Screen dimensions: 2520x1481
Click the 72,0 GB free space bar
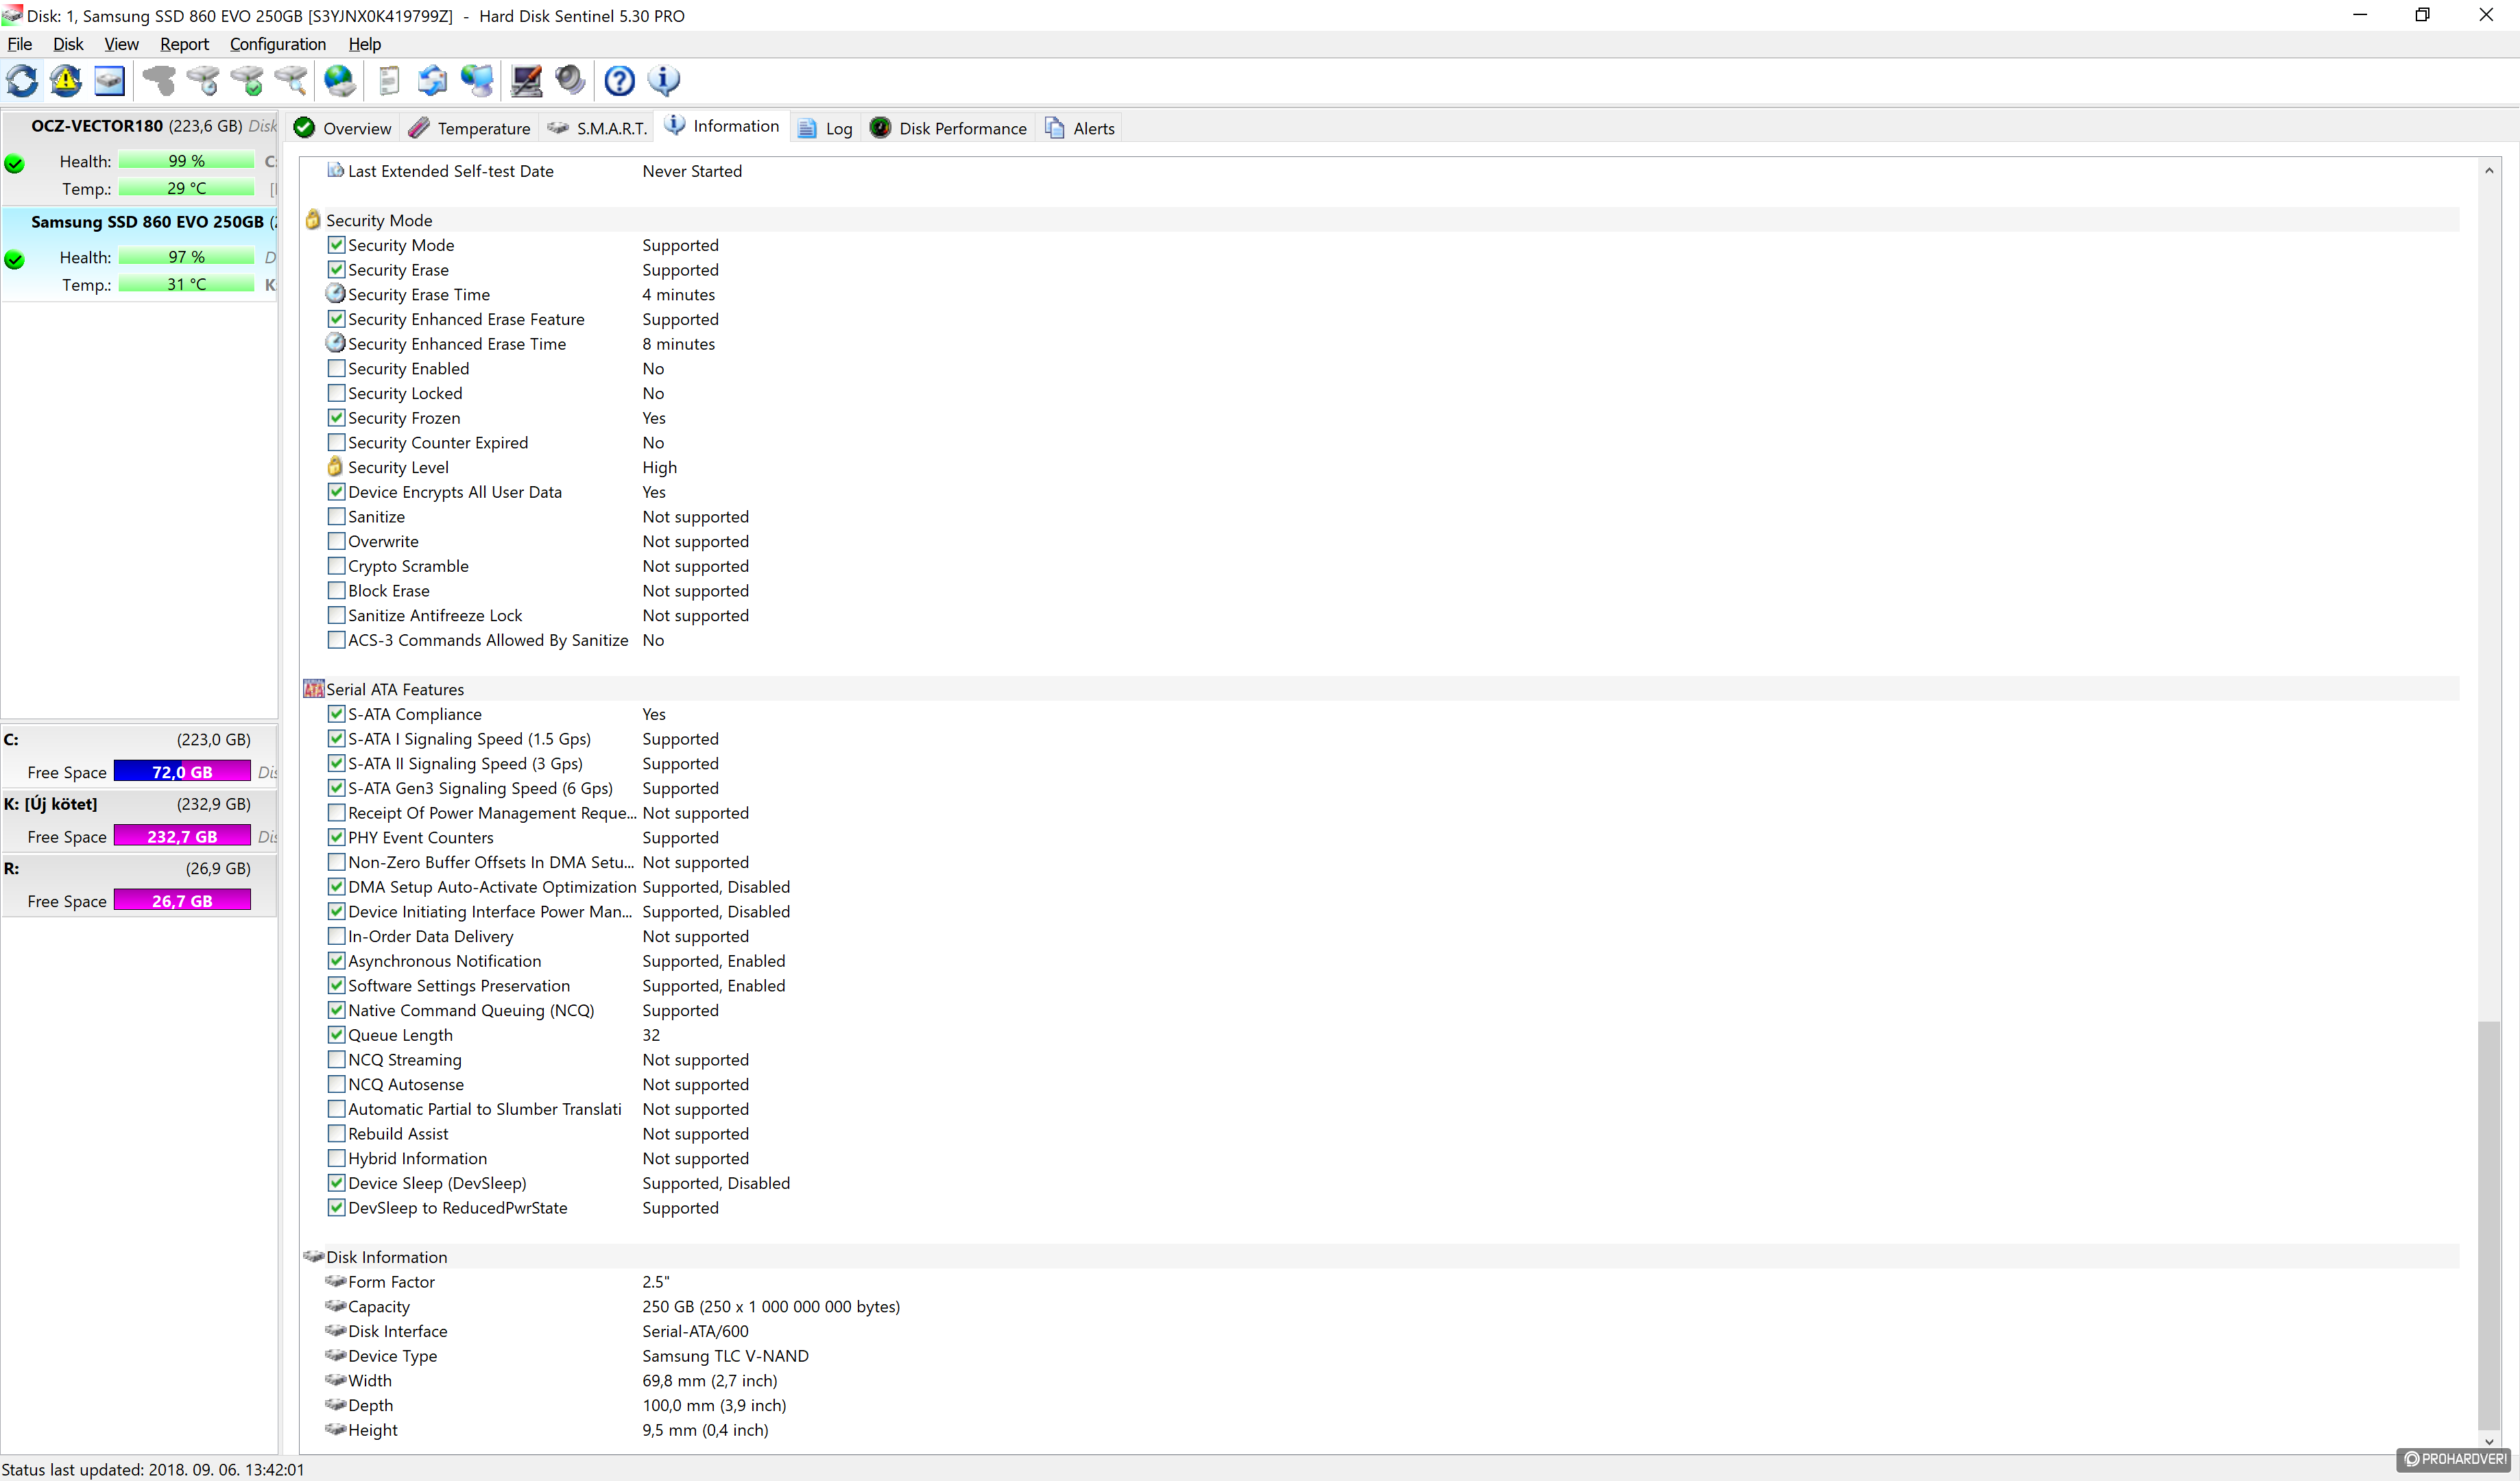182,771
